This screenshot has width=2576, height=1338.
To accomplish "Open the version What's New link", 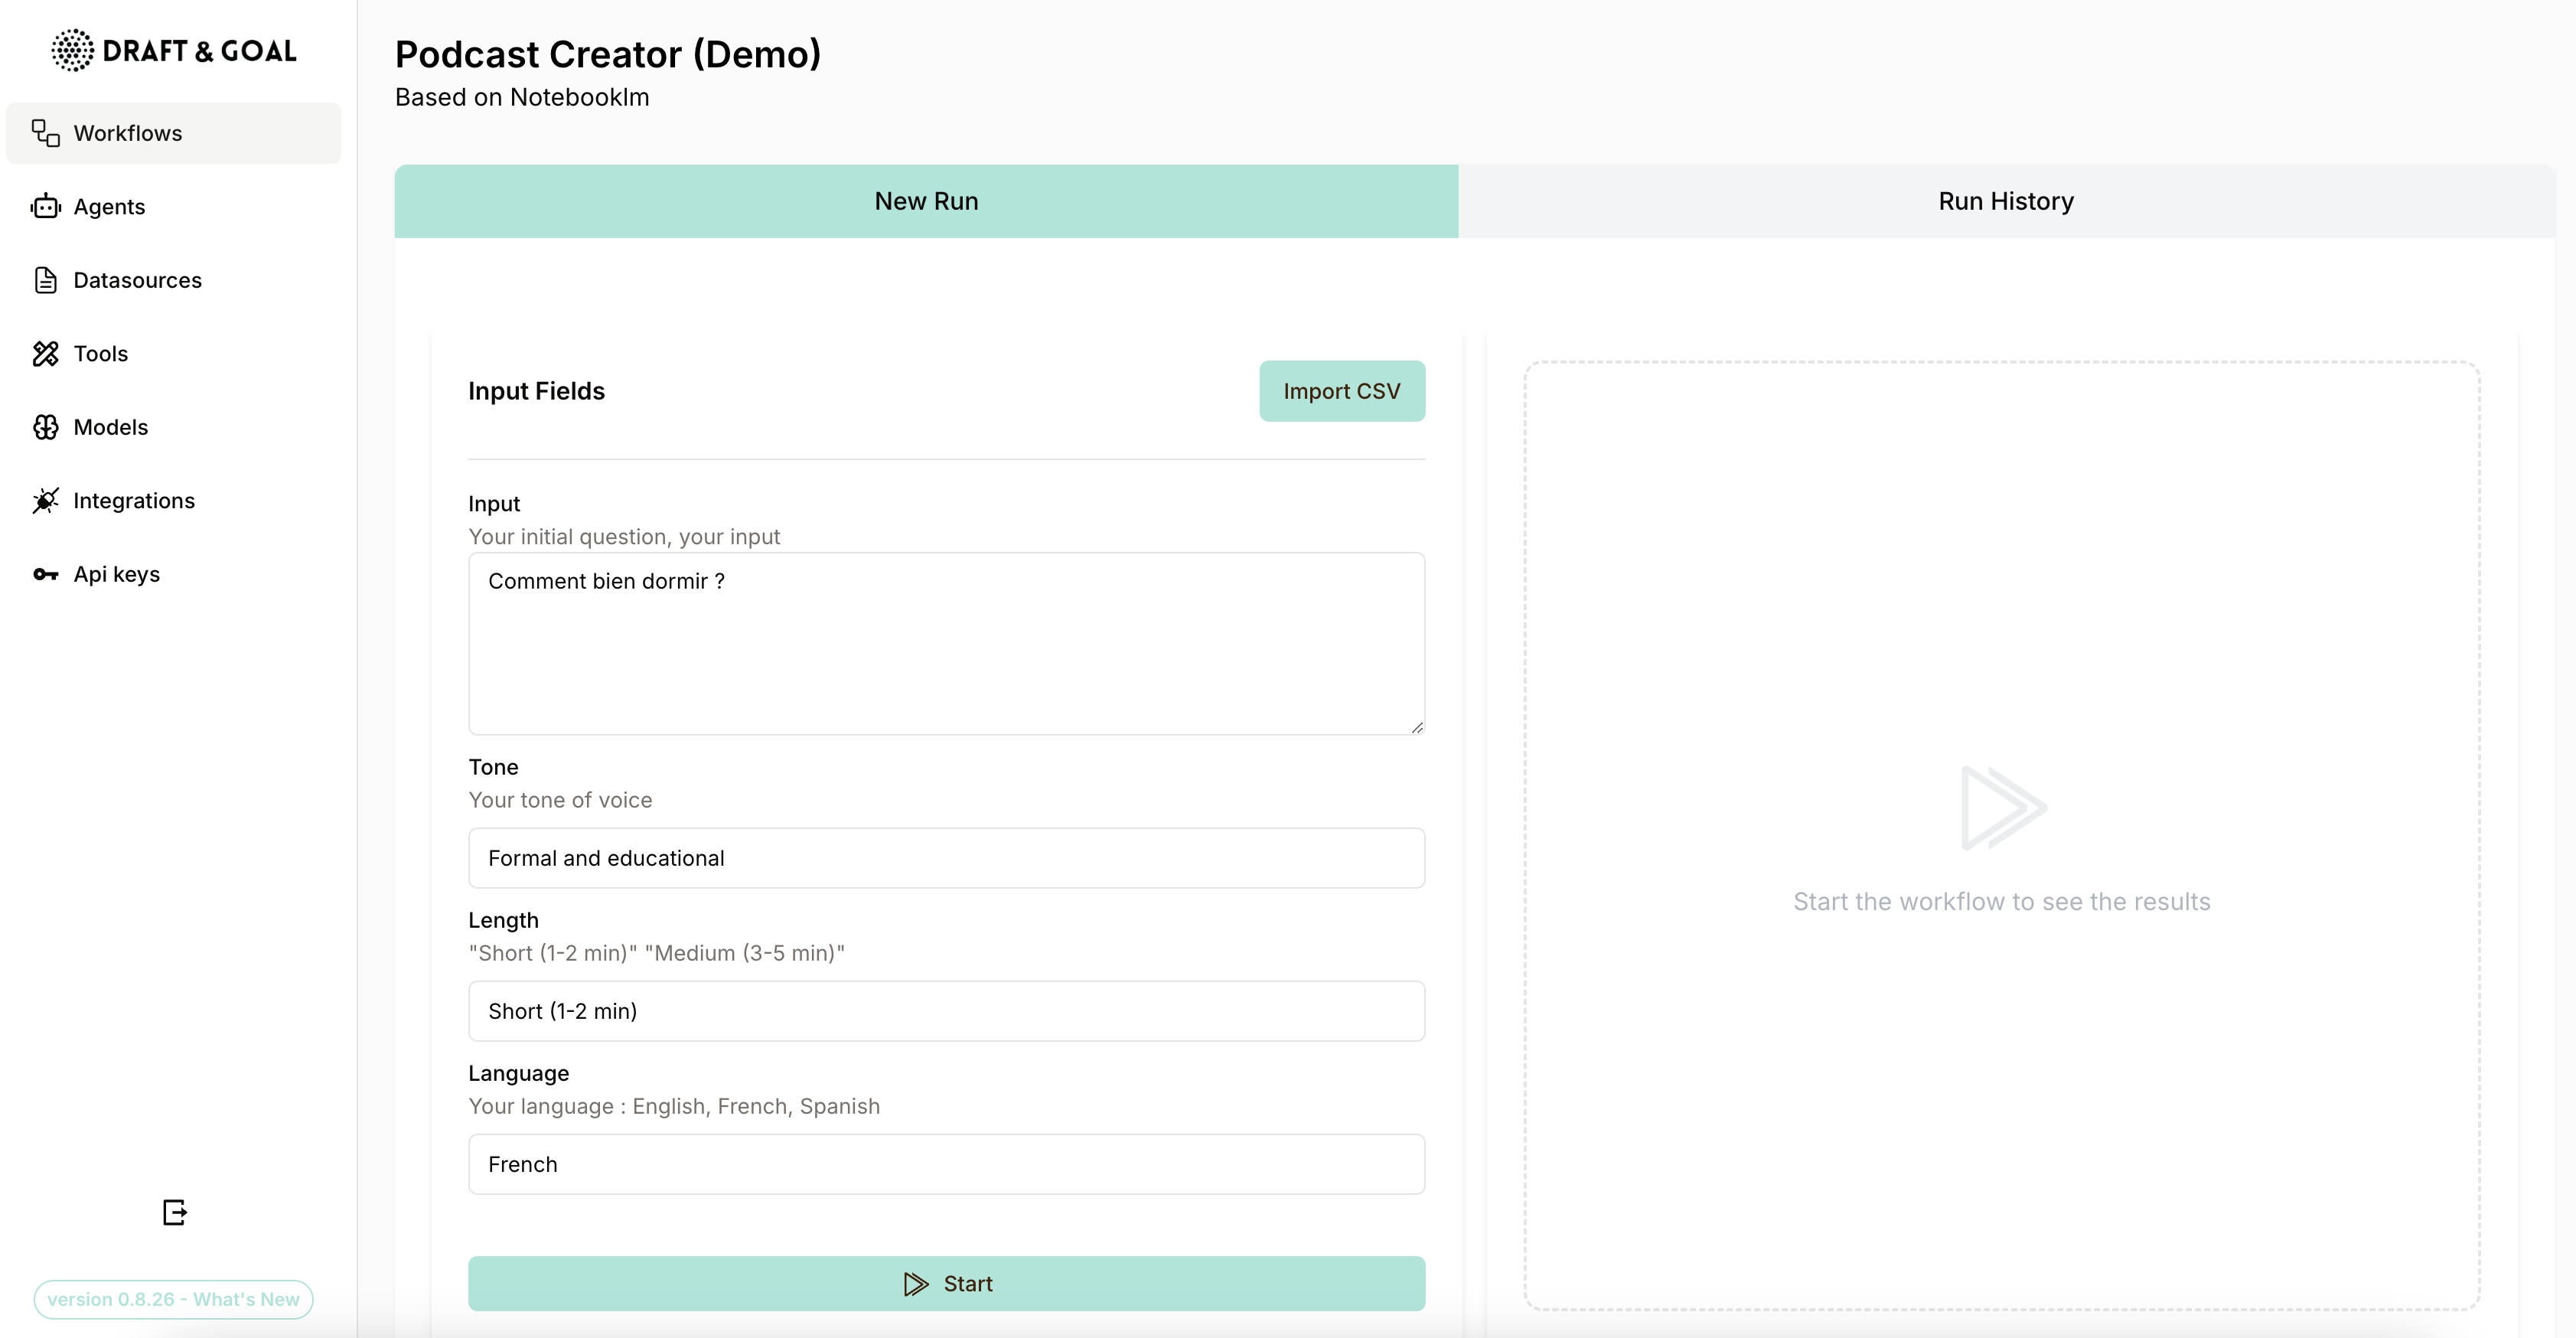I will [173, 1299].
